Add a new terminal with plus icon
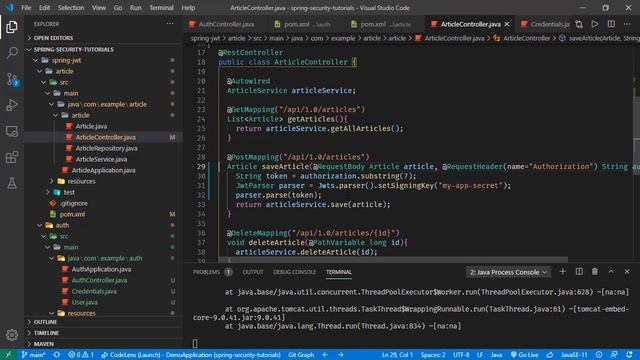 562,272
